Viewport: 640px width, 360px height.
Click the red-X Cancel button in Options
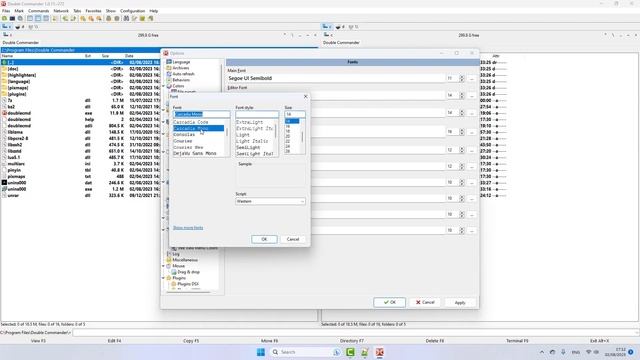coord(425,302)
